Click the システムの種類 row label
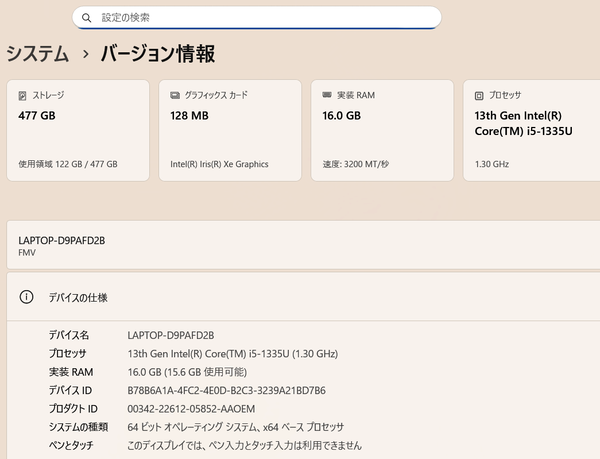This screenshot has height=459, width=600. click(x=78, y=427)
